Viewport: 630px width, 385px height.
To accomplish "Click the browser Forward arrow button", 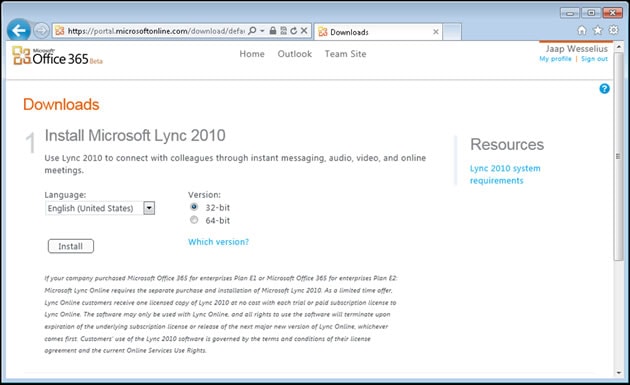I will tap(41, 31).
